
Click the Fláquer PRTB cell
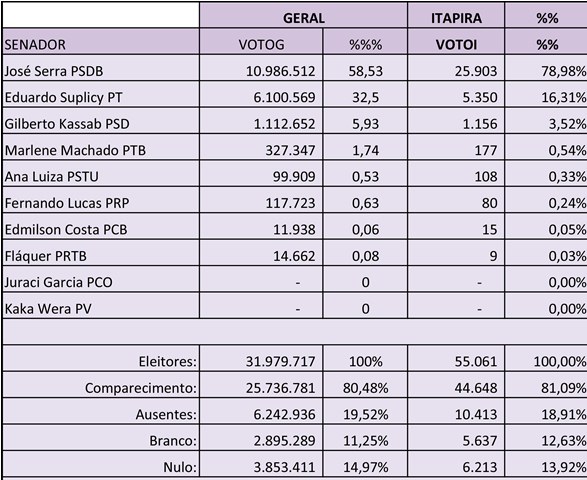pos(101,253)
